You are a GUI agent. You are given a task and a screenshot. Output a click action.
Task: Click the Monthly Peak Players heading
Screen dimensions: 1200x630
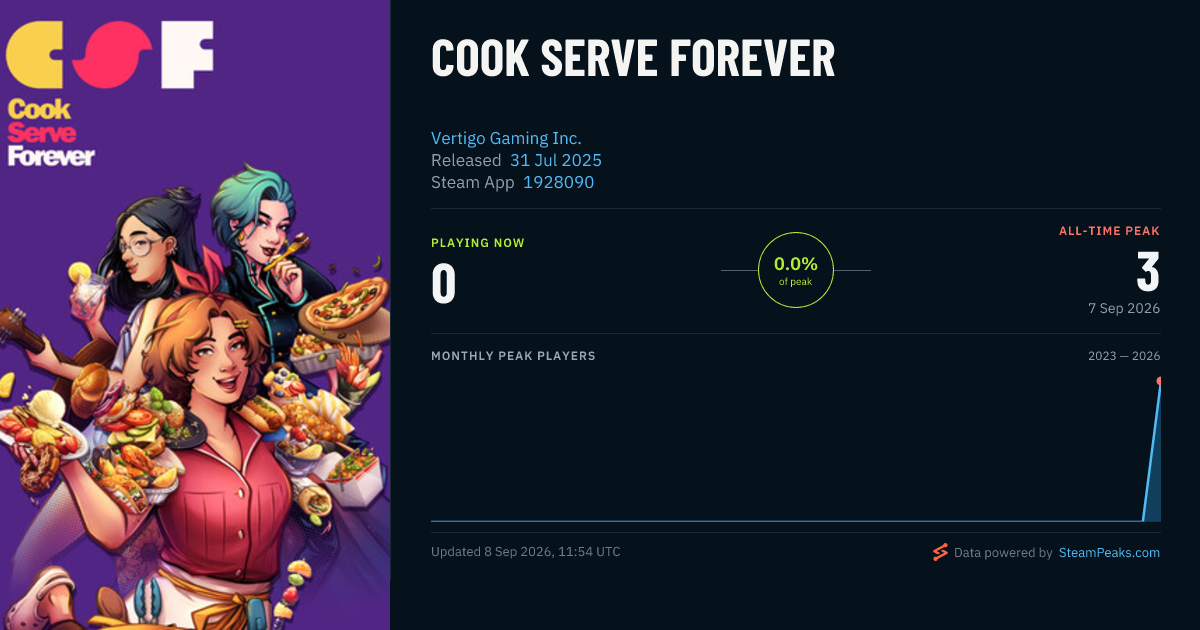click(x=513, y=356)
